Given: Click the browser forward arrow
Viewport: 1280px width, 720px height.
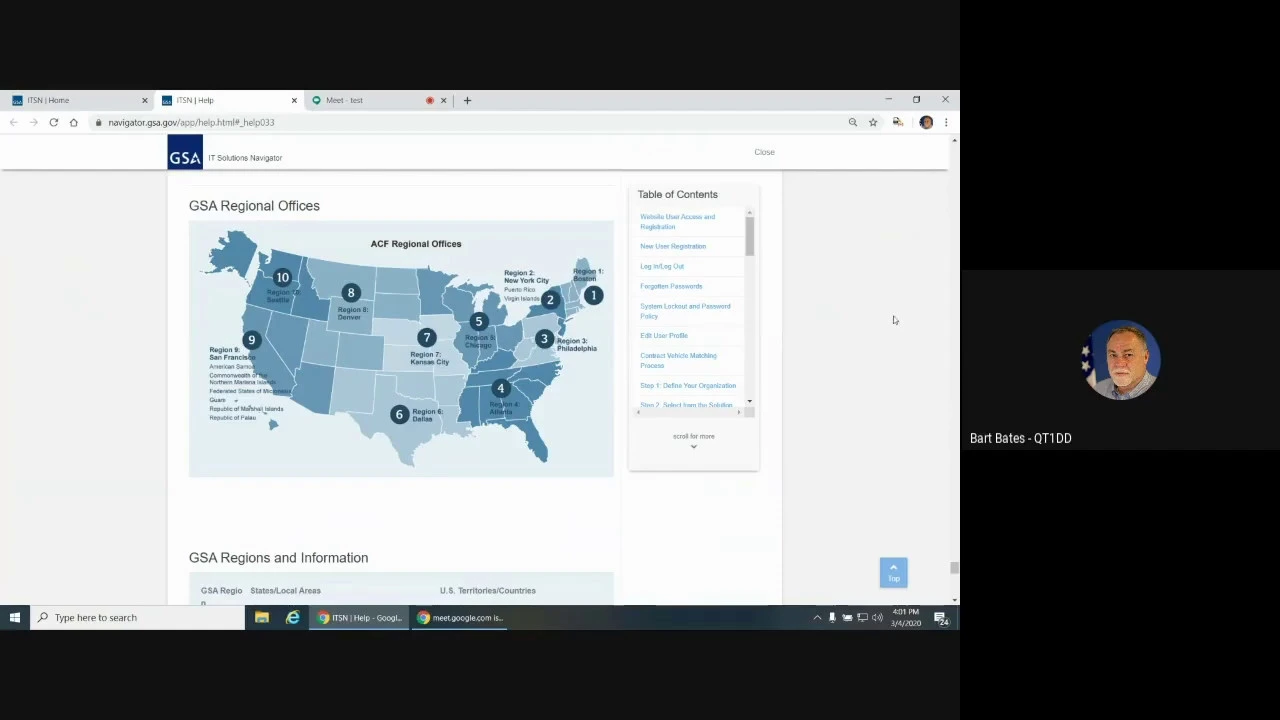Looking at the screenshot, I should tap(34, 122).
